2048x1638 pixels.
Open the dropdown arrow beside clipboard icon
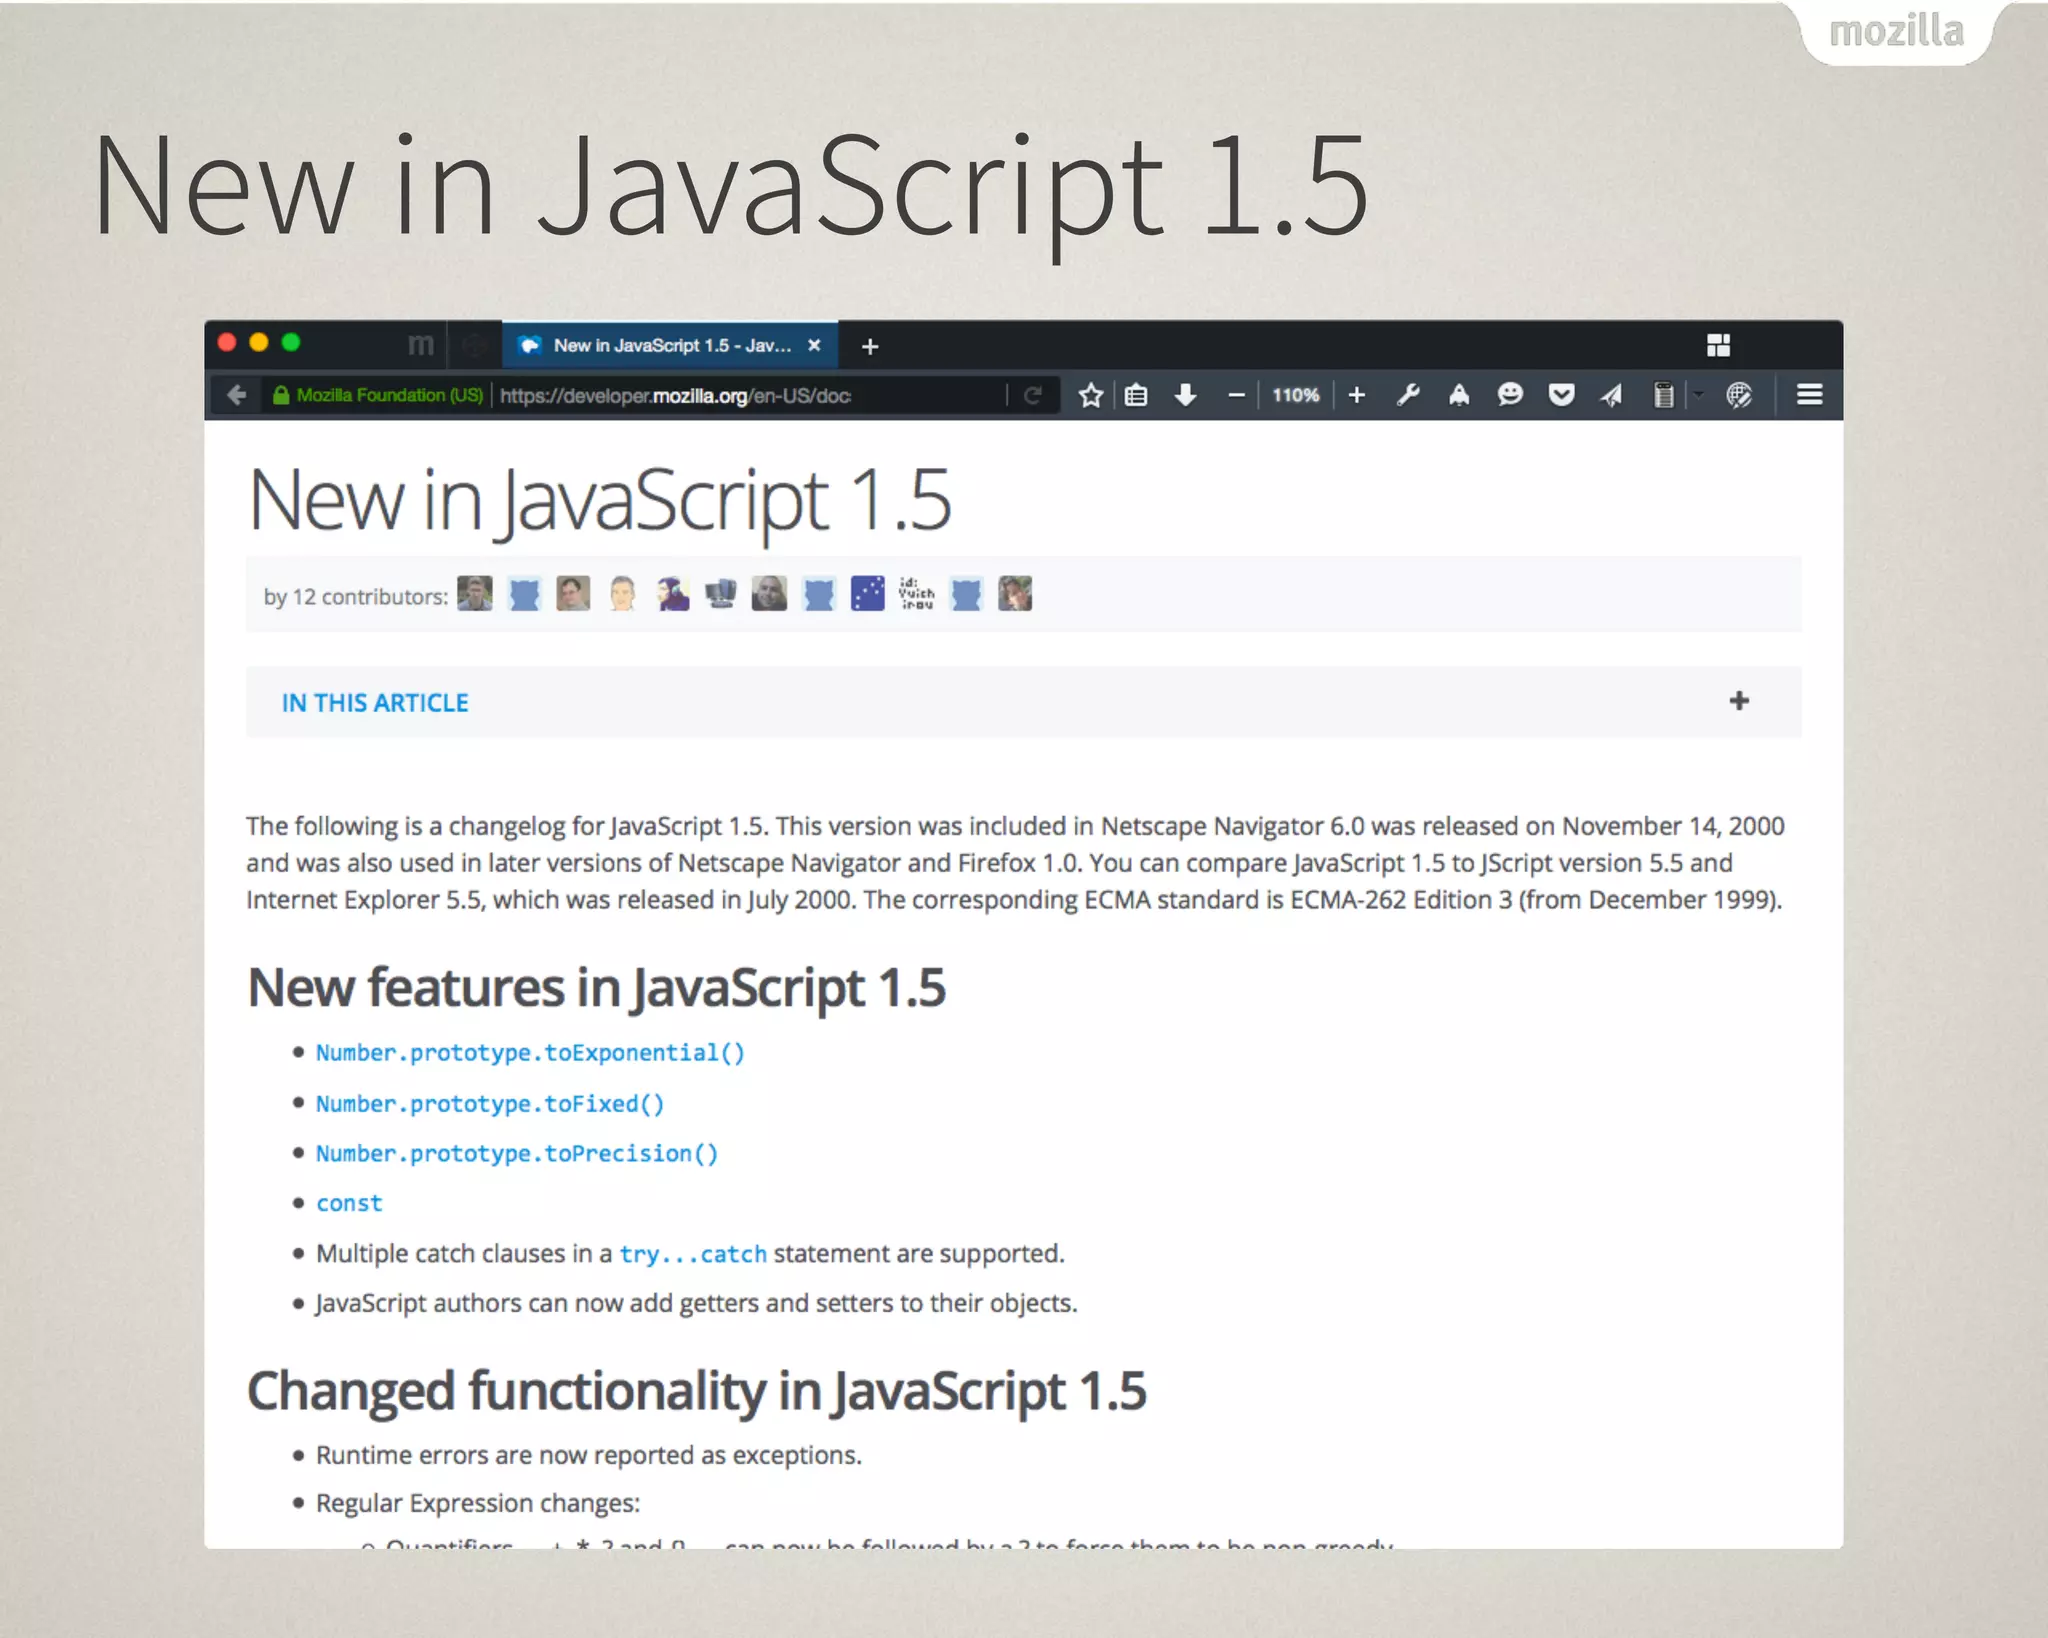[1698, 395]
